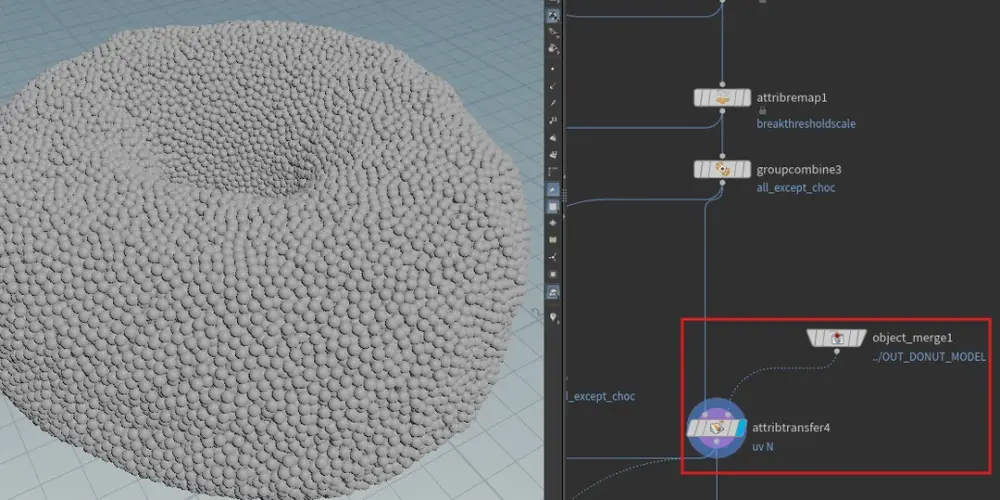This screenshot has width=1000, height=500.
Task: Click the topmost icon in the viewport display toolbar
Action: tap(553, 15)
